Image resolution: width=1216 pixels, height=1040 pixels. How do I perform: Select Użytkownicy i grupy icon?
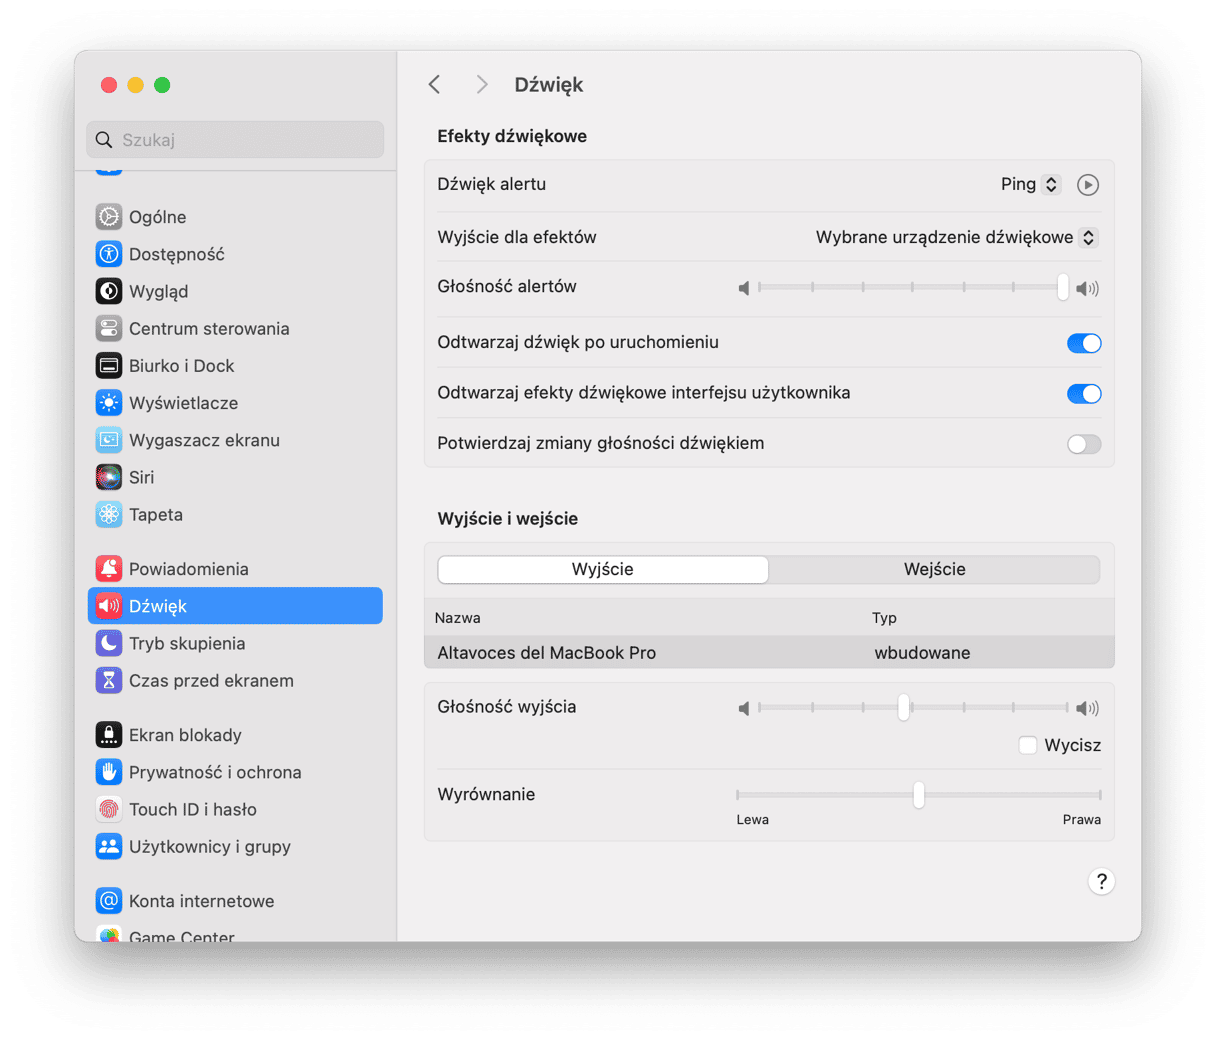coord(109,847)
